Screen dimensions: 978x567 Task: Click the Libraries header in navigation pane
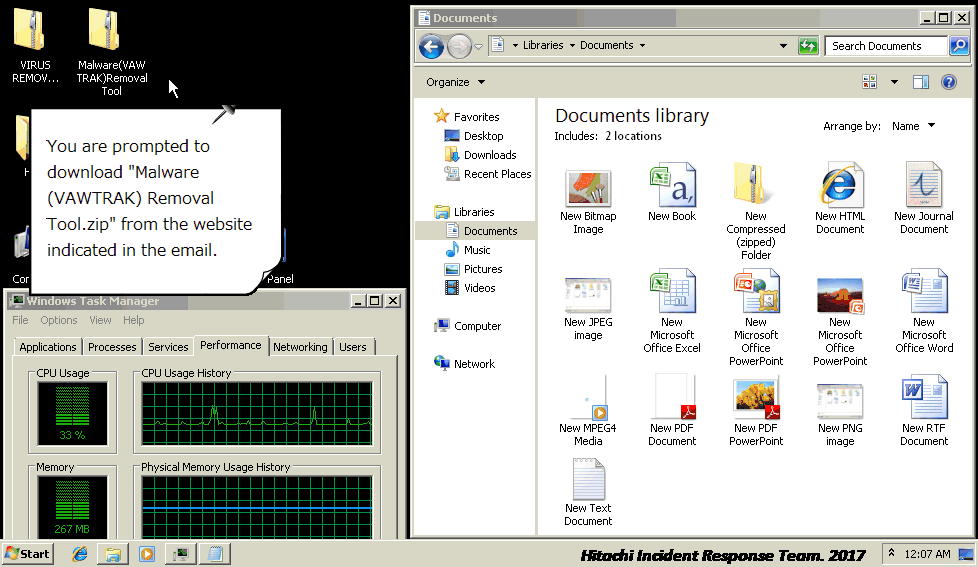(464, 212)
